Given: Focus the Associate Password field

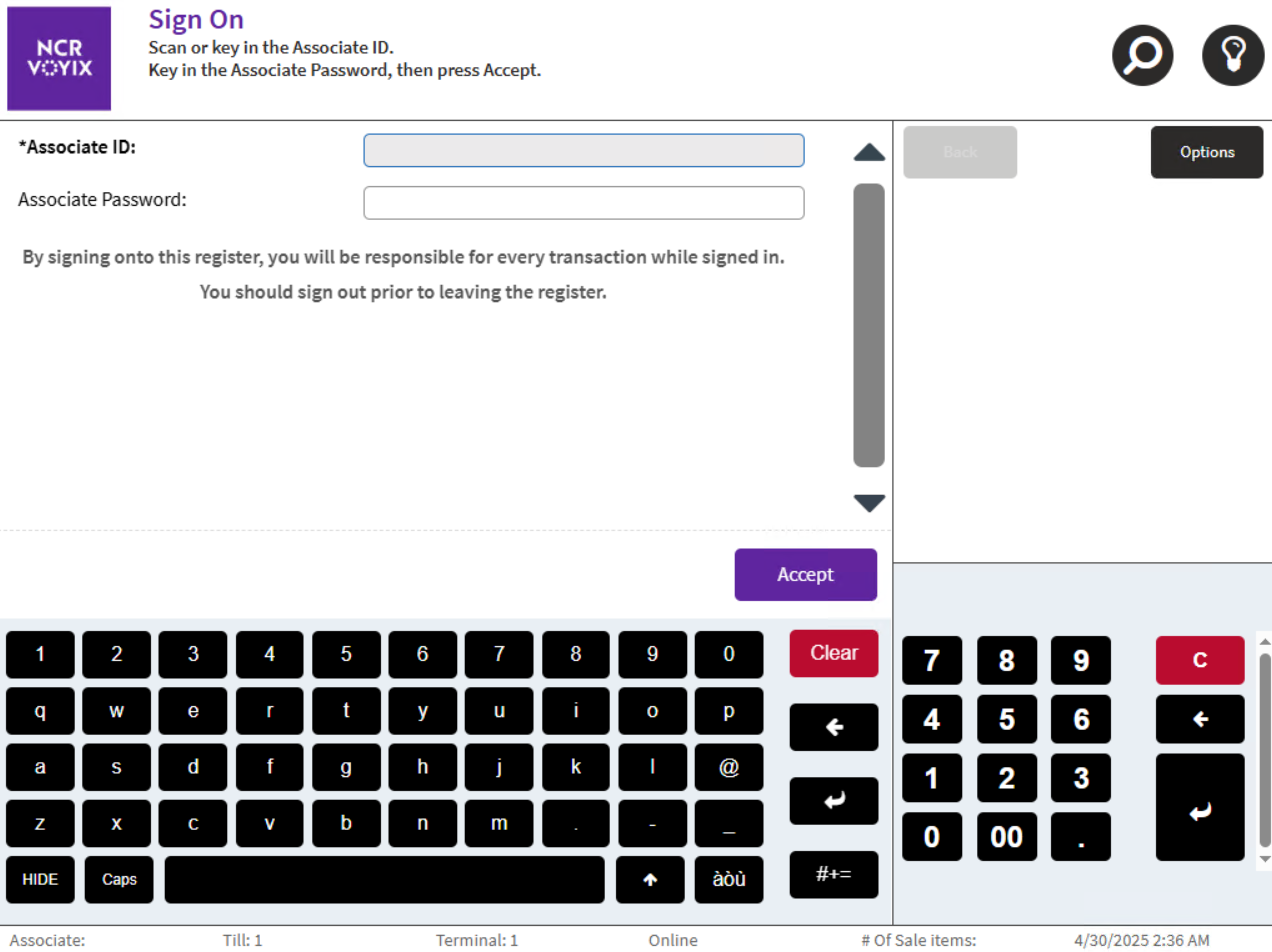Looking at the screenshot, I should click(x=583, y=203).
